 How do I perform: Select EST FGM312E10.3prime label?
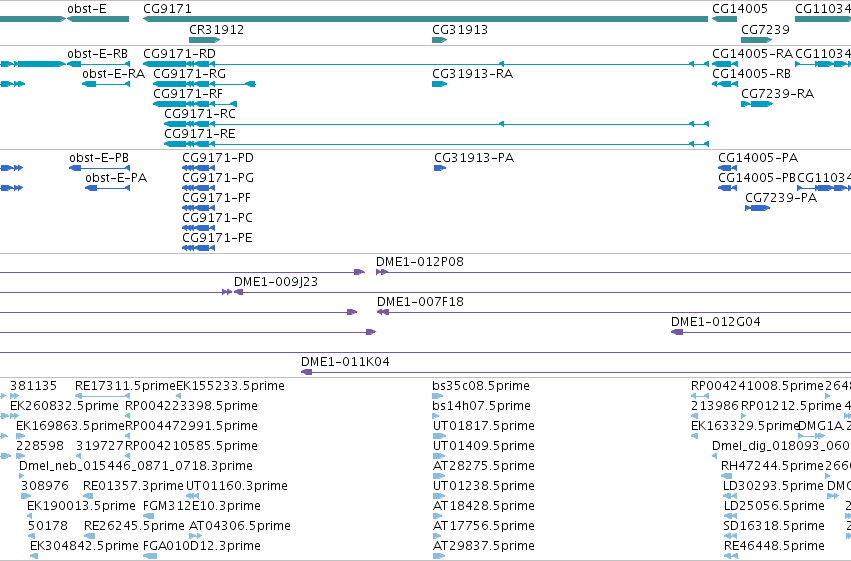tap(202, 507)
